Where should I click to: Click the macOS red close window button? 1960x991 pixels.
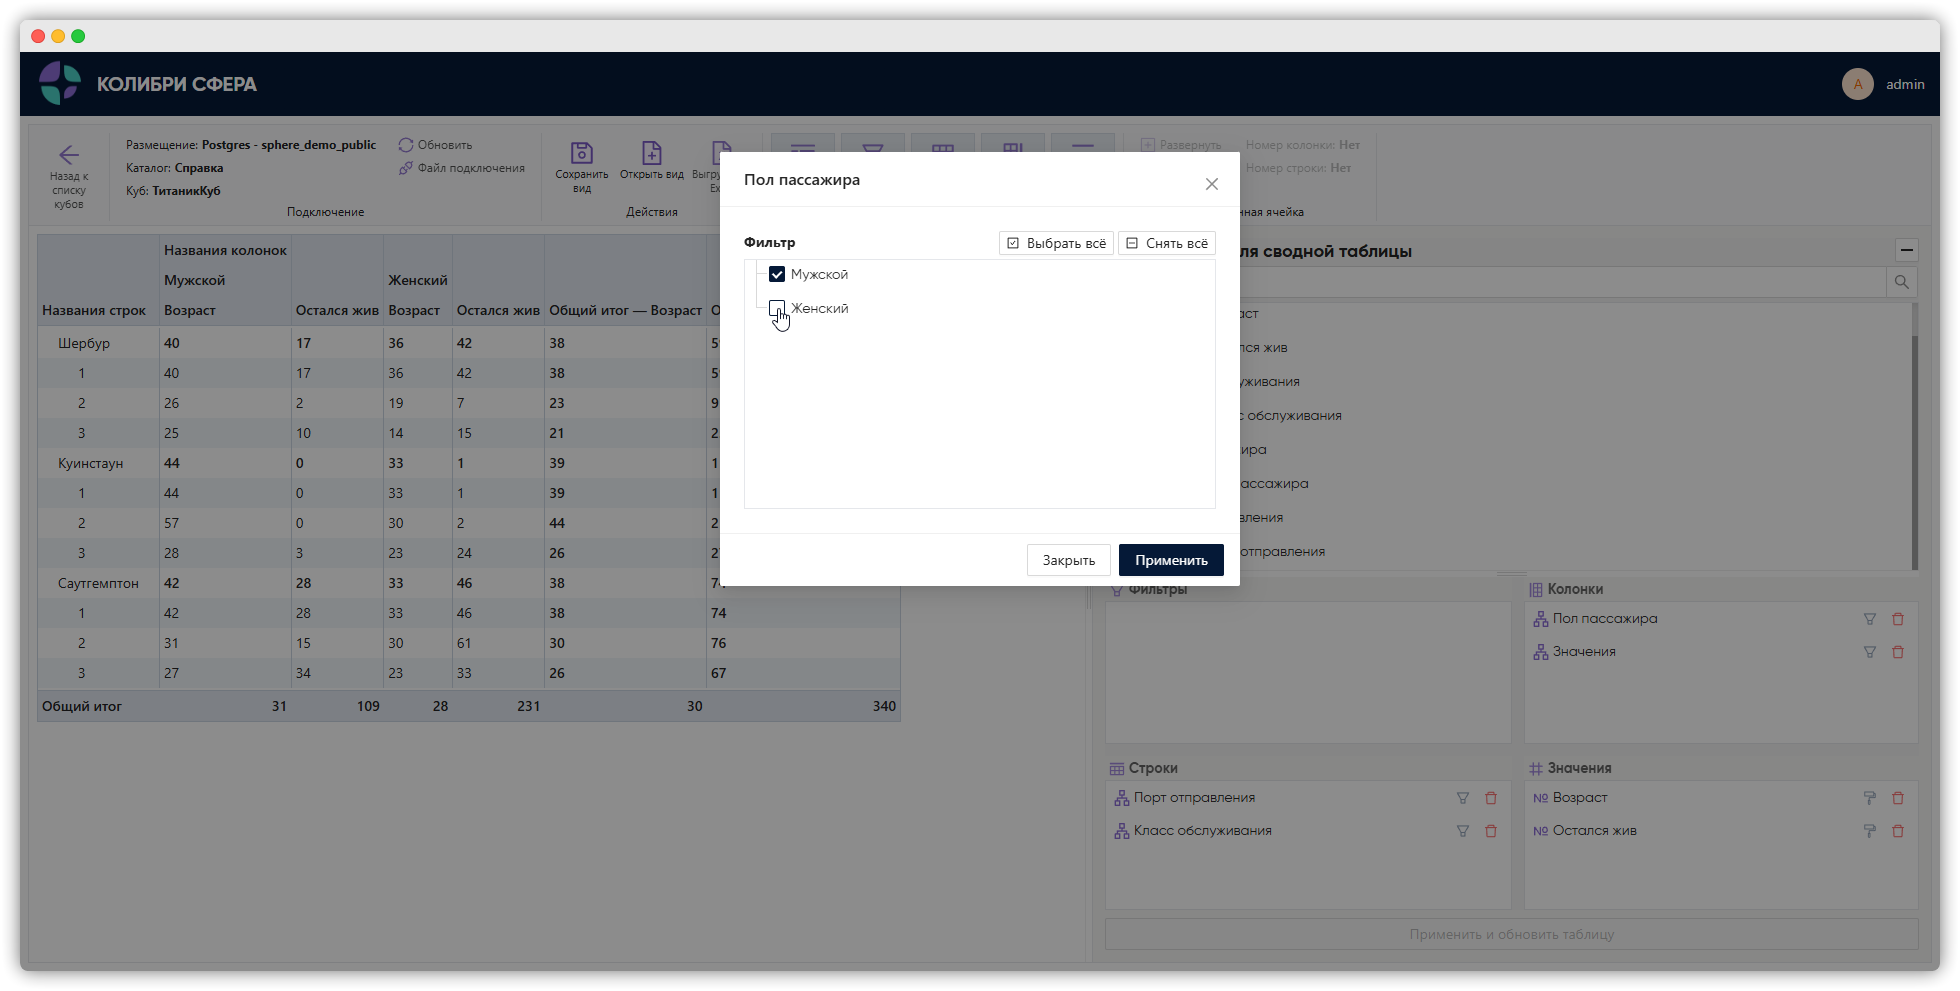(x=38, y=36)
